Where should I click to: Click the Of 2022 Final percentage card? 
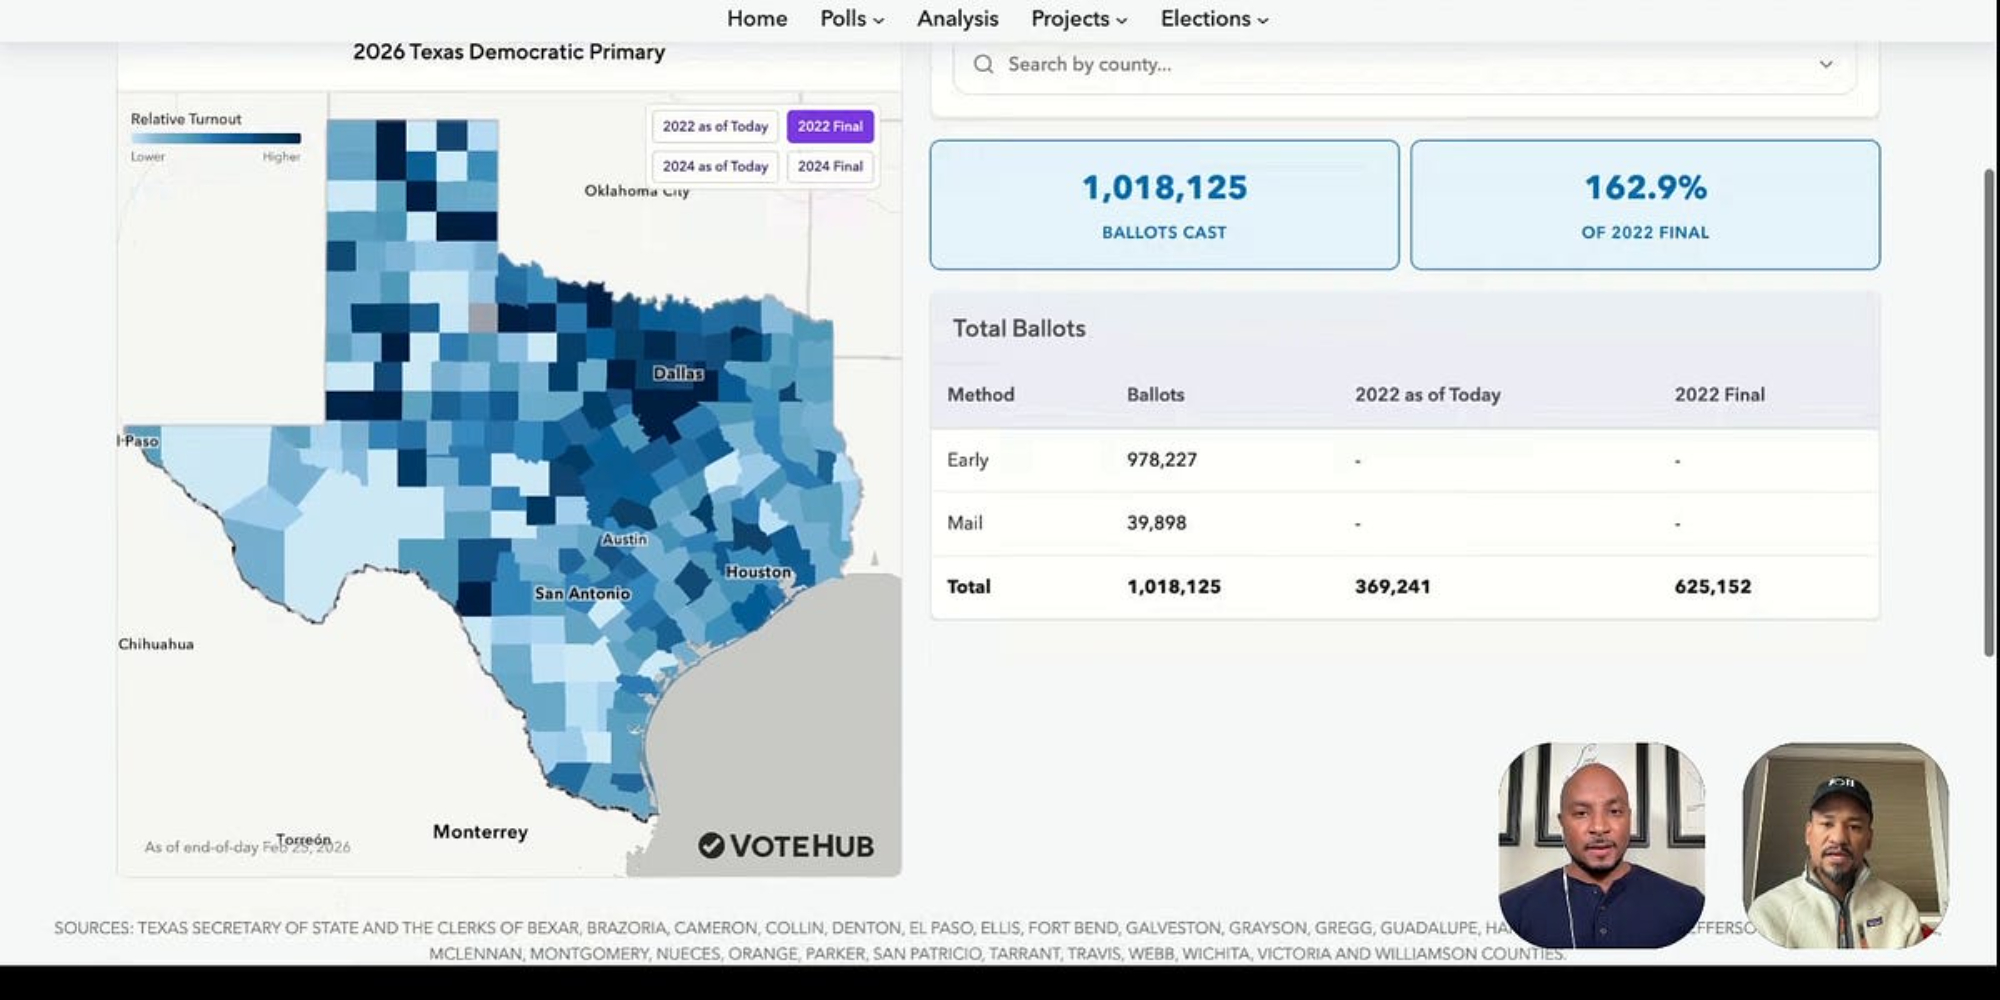(x=1644, y=205)
